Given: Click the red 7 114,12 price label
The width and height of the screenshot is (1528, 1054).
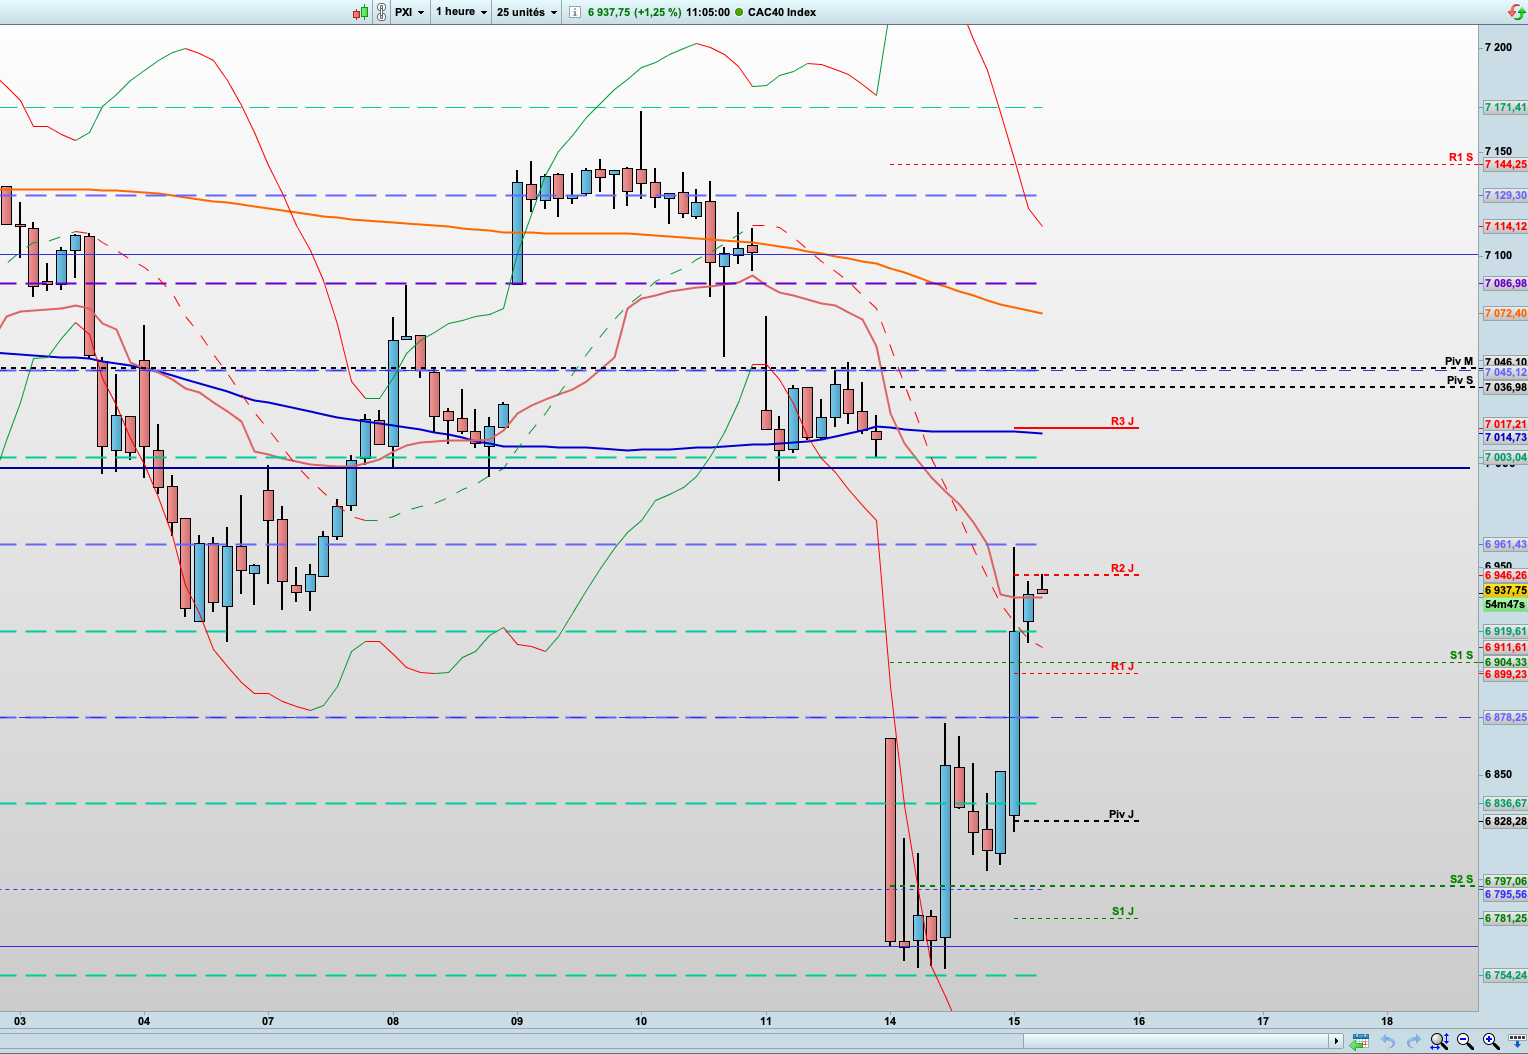Looking at the screenshot, I should [1505, 226].
